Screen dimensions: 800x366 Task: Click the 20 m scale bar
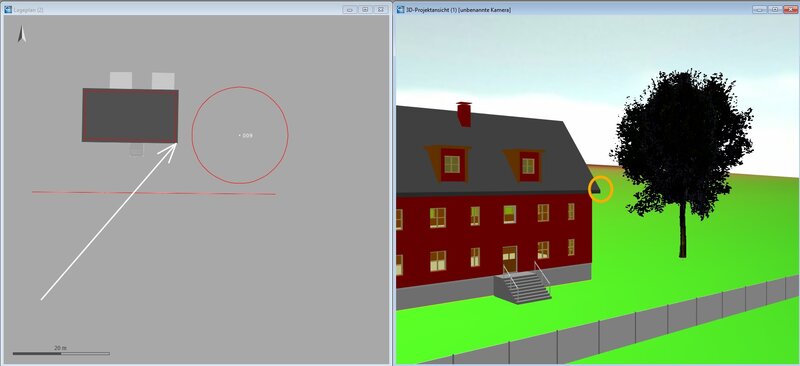tap(61, 353)
